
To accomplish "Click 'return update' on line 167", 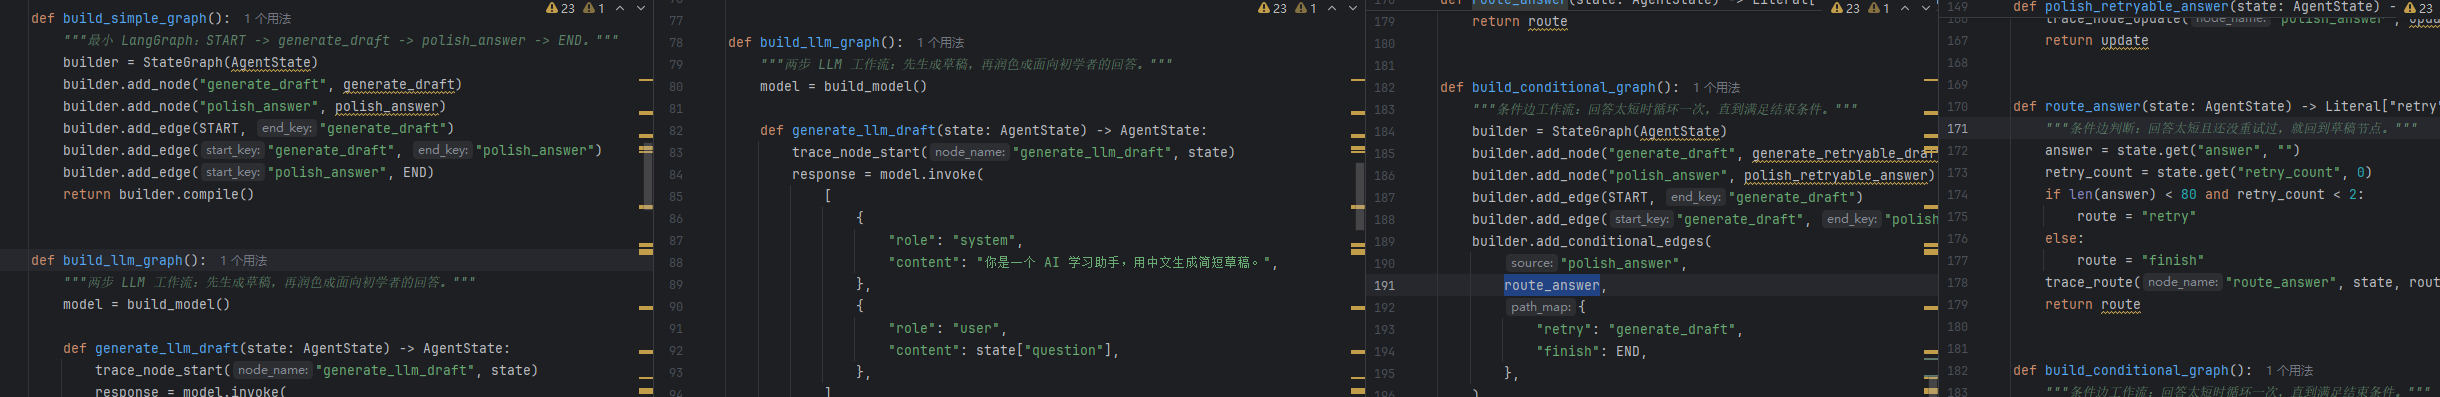I will point(2096,41).
